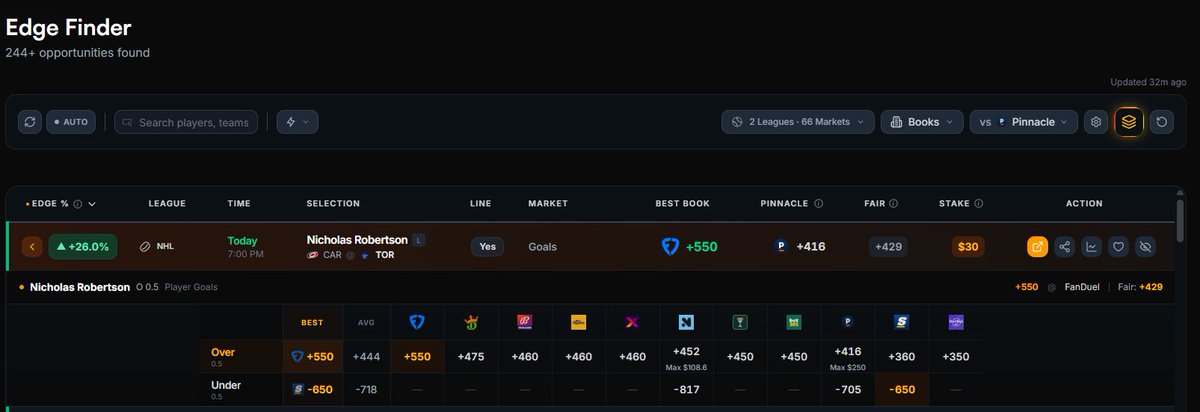Click the Over +475 DraftKings odds

click(471, 356)
